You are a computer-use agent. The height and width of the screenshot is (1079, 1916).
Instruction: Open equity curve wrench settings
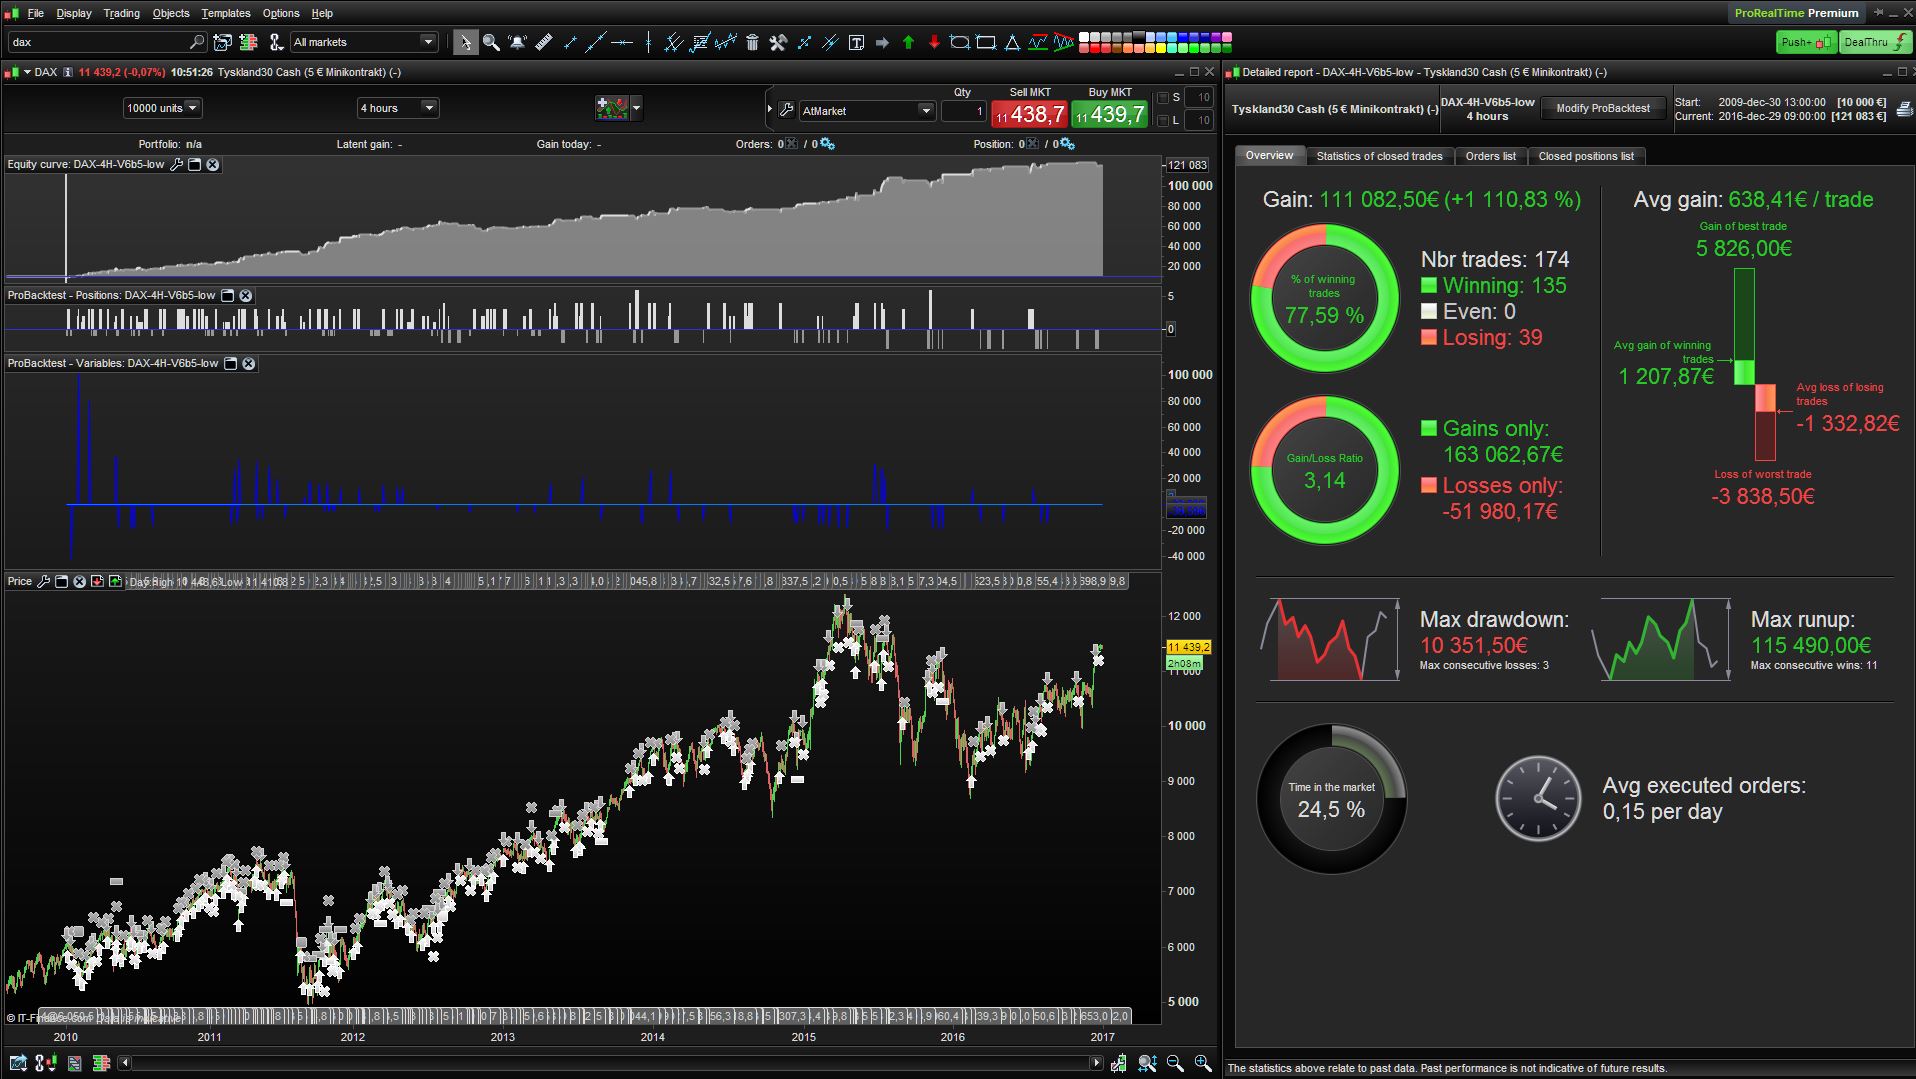tap(176, 165)
